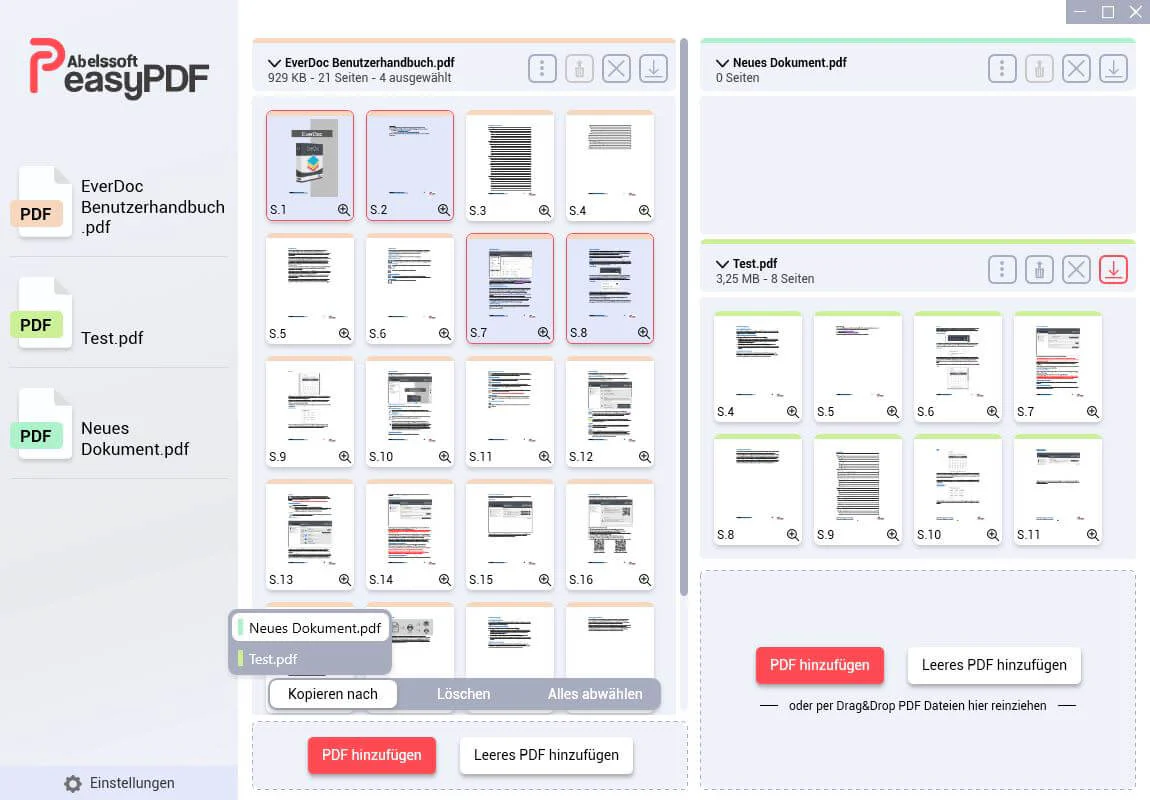Click download icon of EverDoc Benutzerhandbuch.pdf
The height and width of the screenshot is (800, 1150).
point(653,69)
